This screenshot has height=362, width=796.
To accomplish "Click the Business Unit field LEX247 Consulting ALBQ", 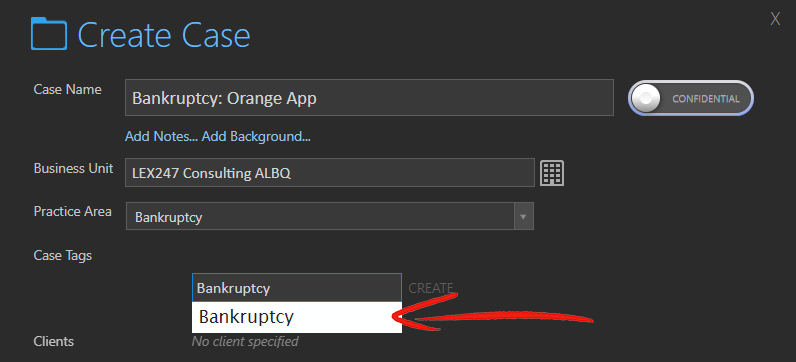I will pyautogui.click(x=330, y=173).
